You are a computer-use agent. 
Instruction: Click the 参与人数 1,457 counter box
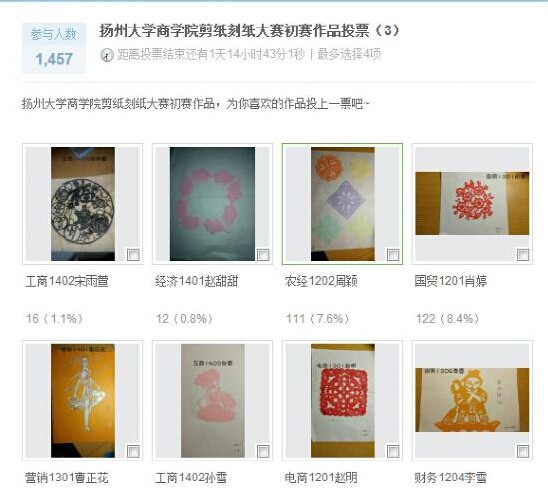[x=54, y=48]
